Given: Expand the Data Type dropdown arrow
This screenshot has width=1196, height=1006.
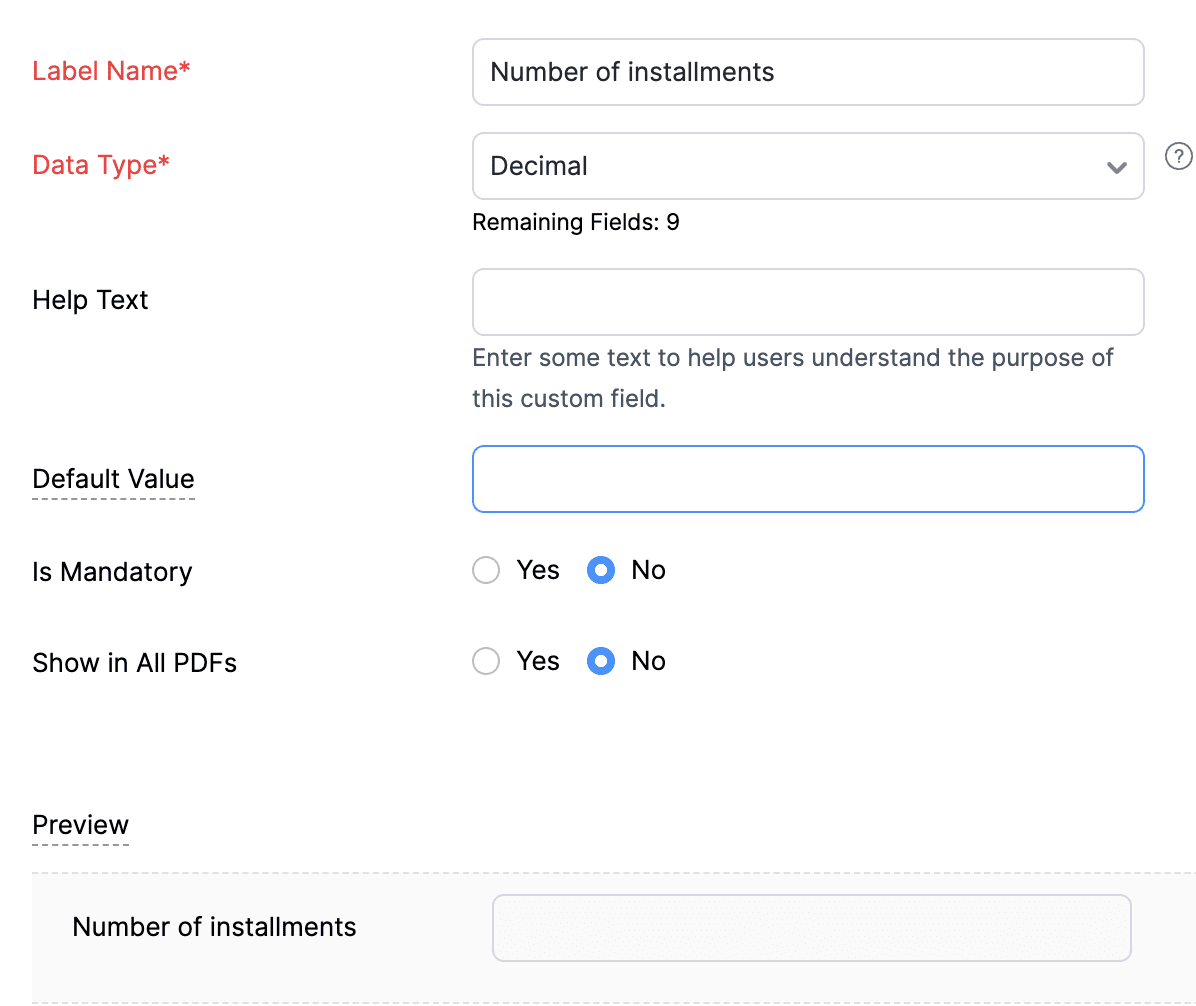Looking at the screenshot, I should 1117,167.
